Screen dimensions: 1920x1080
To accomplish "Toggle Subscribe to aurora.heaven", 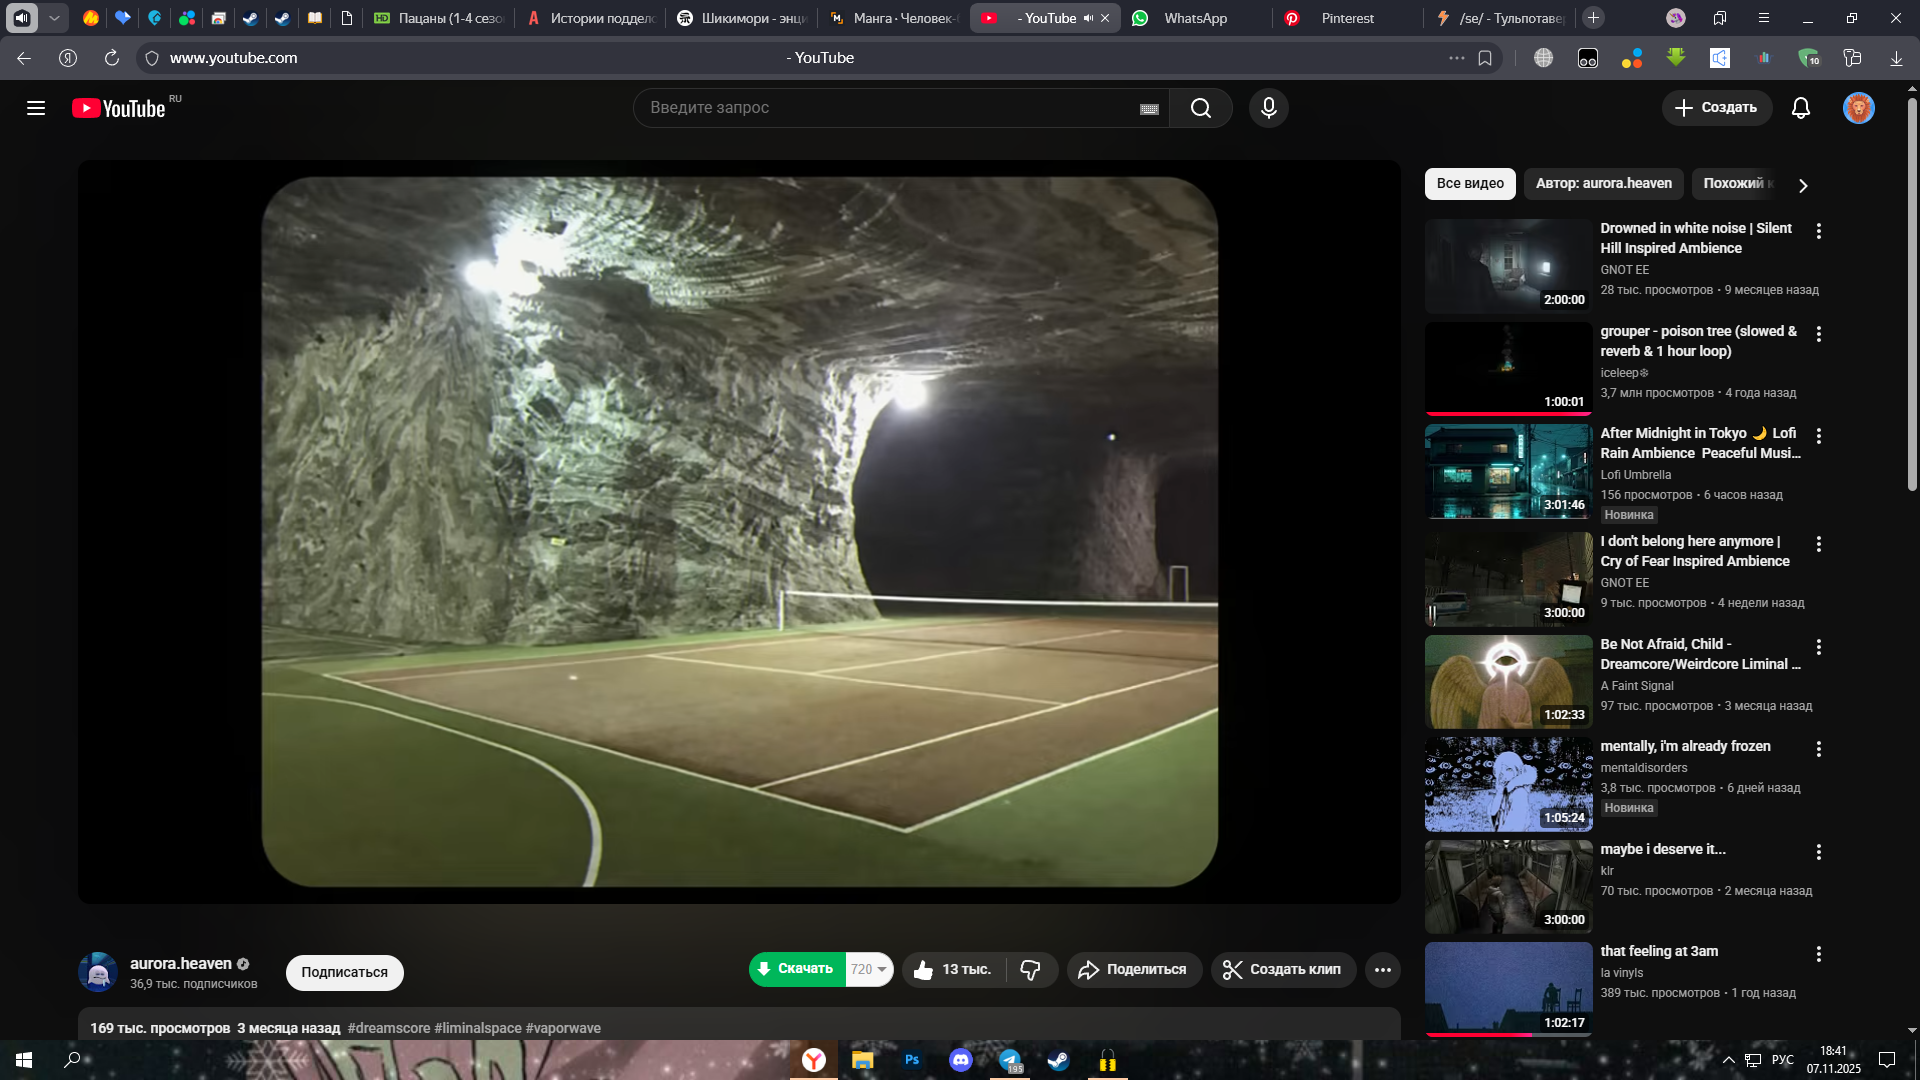I will coord(344,972).
